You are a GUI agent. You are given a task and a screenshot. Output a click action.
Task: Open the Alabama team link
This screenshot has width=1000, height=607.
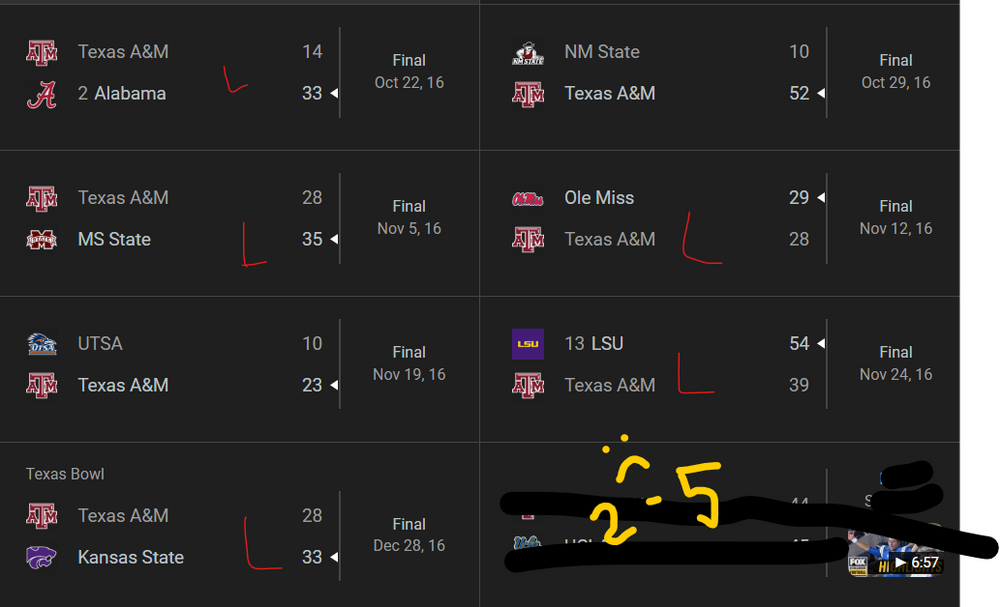(x=130, y=94)
